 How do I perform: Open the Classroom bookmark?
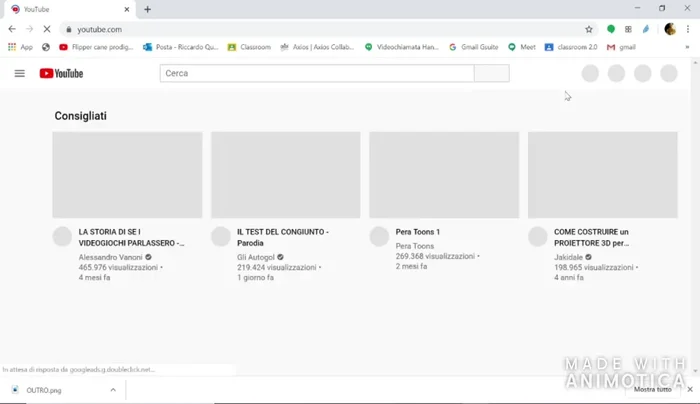coord(249,47)
